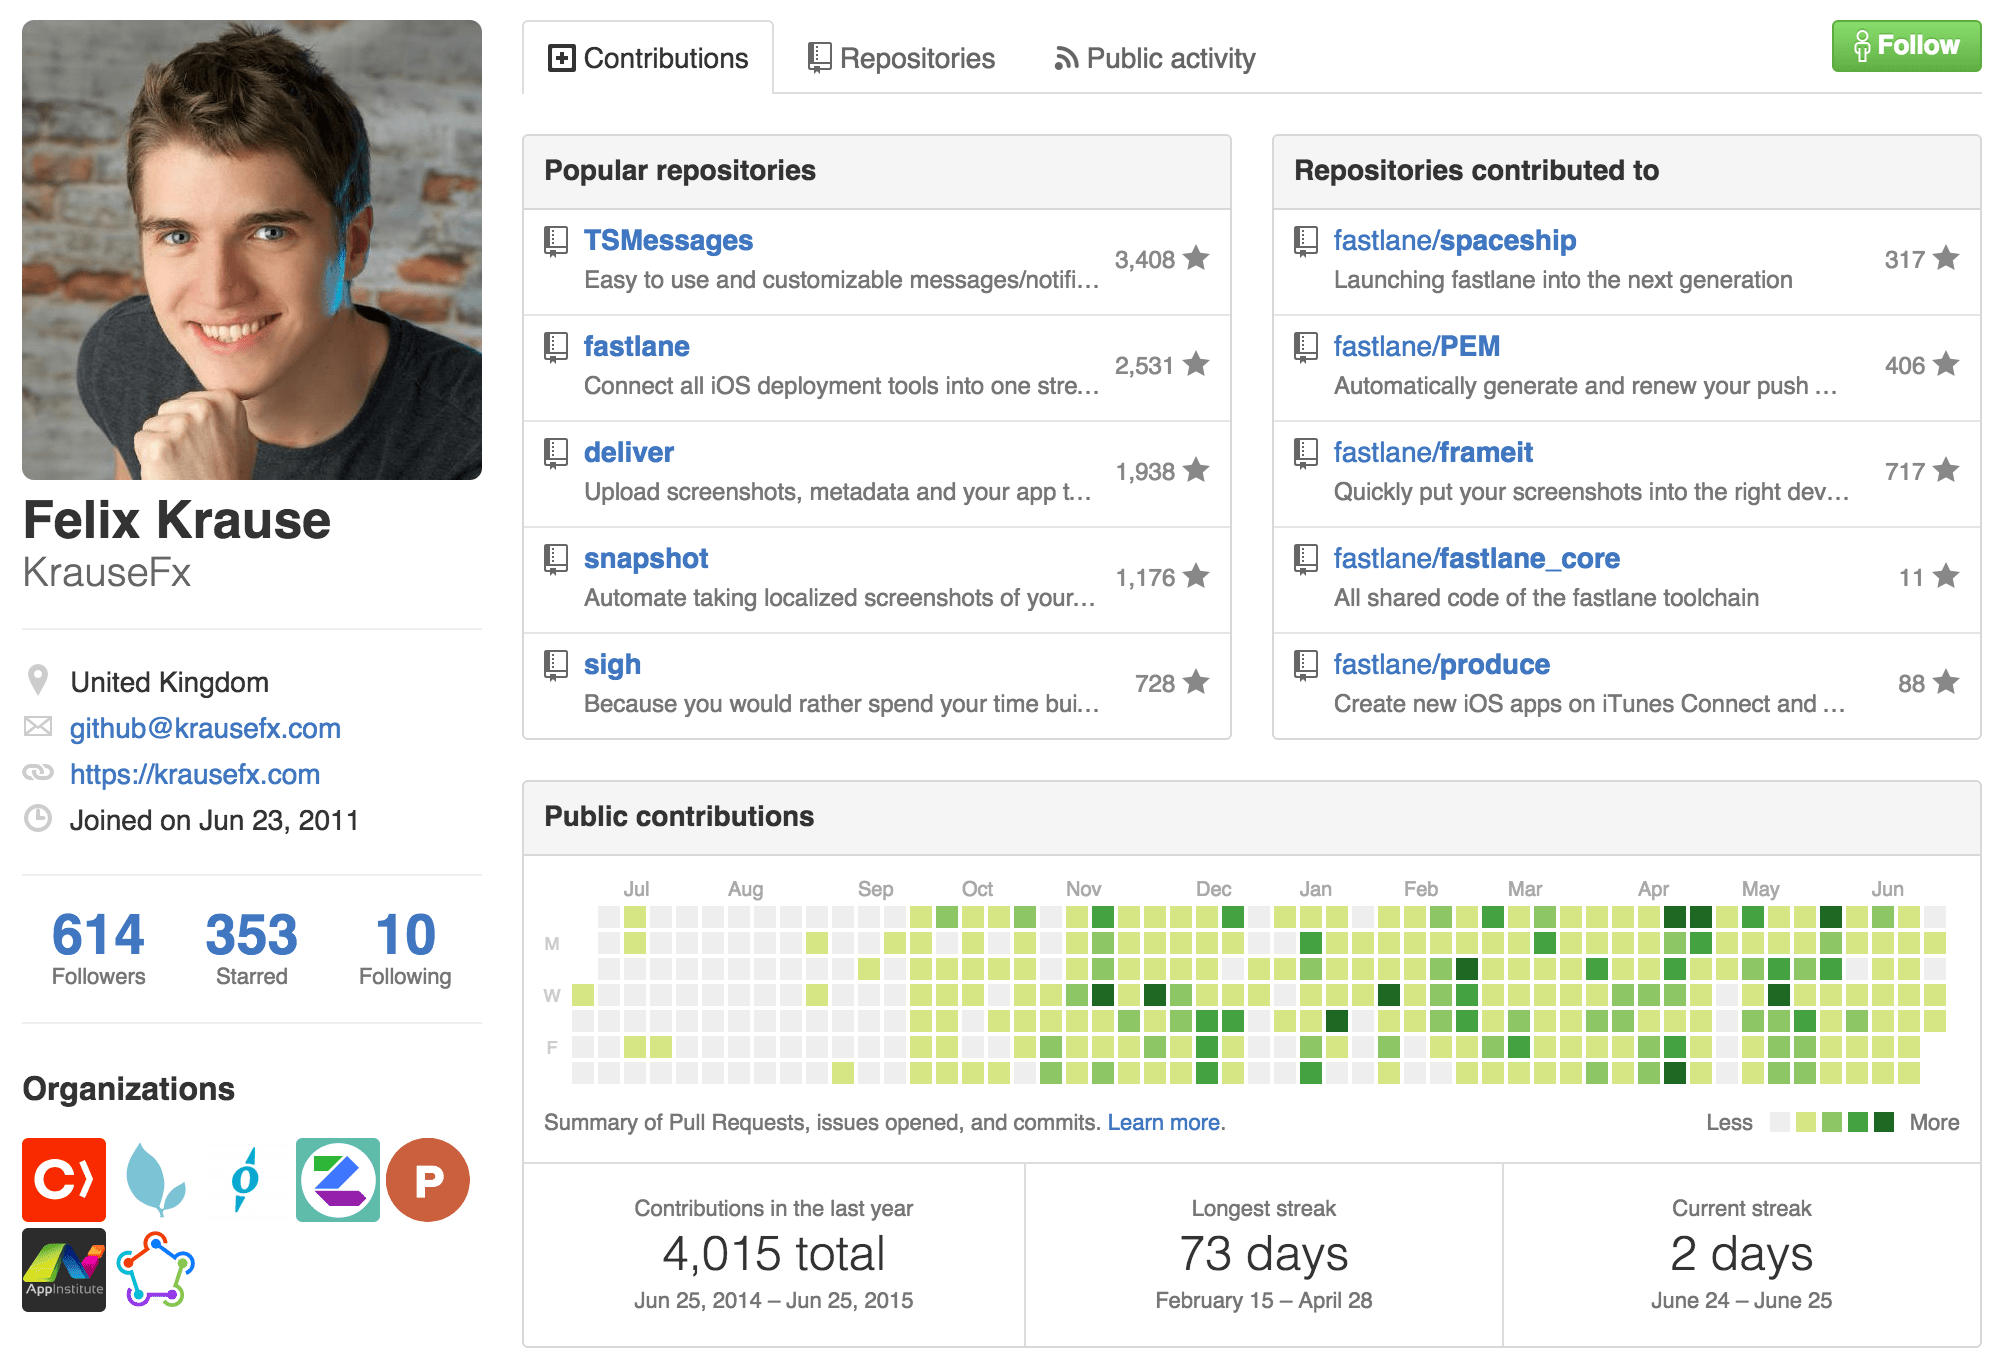This screenshot has width=1992, height=1360.
Task: Open the fastlane/PEM repository link
Action: click(1417, 346)
